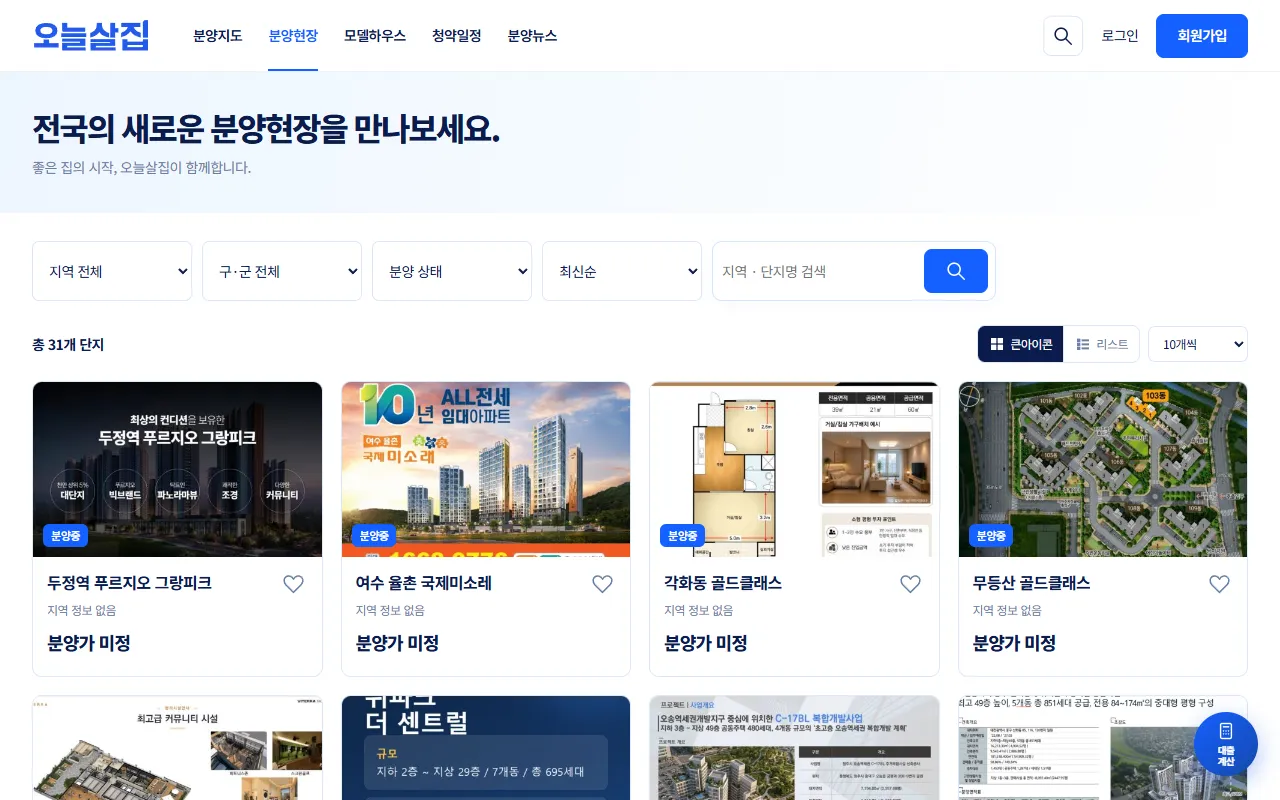Open the 지역 전체 region dropdown
This screenshot has height=800, width=1280.
(112, 271)
